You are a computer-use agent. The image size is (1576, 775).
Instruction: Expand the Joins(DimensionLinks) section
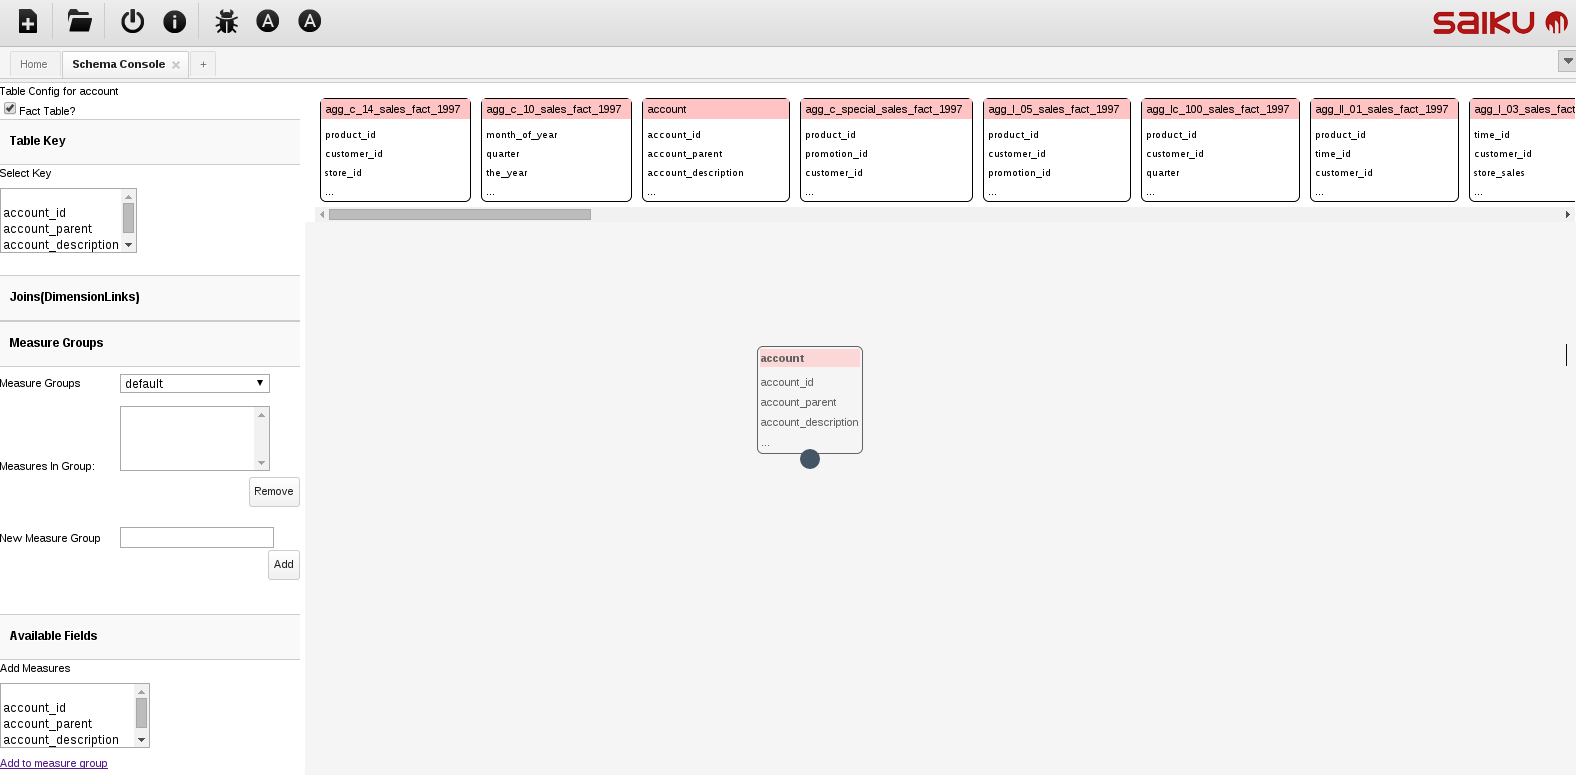(x=150, y=297)
